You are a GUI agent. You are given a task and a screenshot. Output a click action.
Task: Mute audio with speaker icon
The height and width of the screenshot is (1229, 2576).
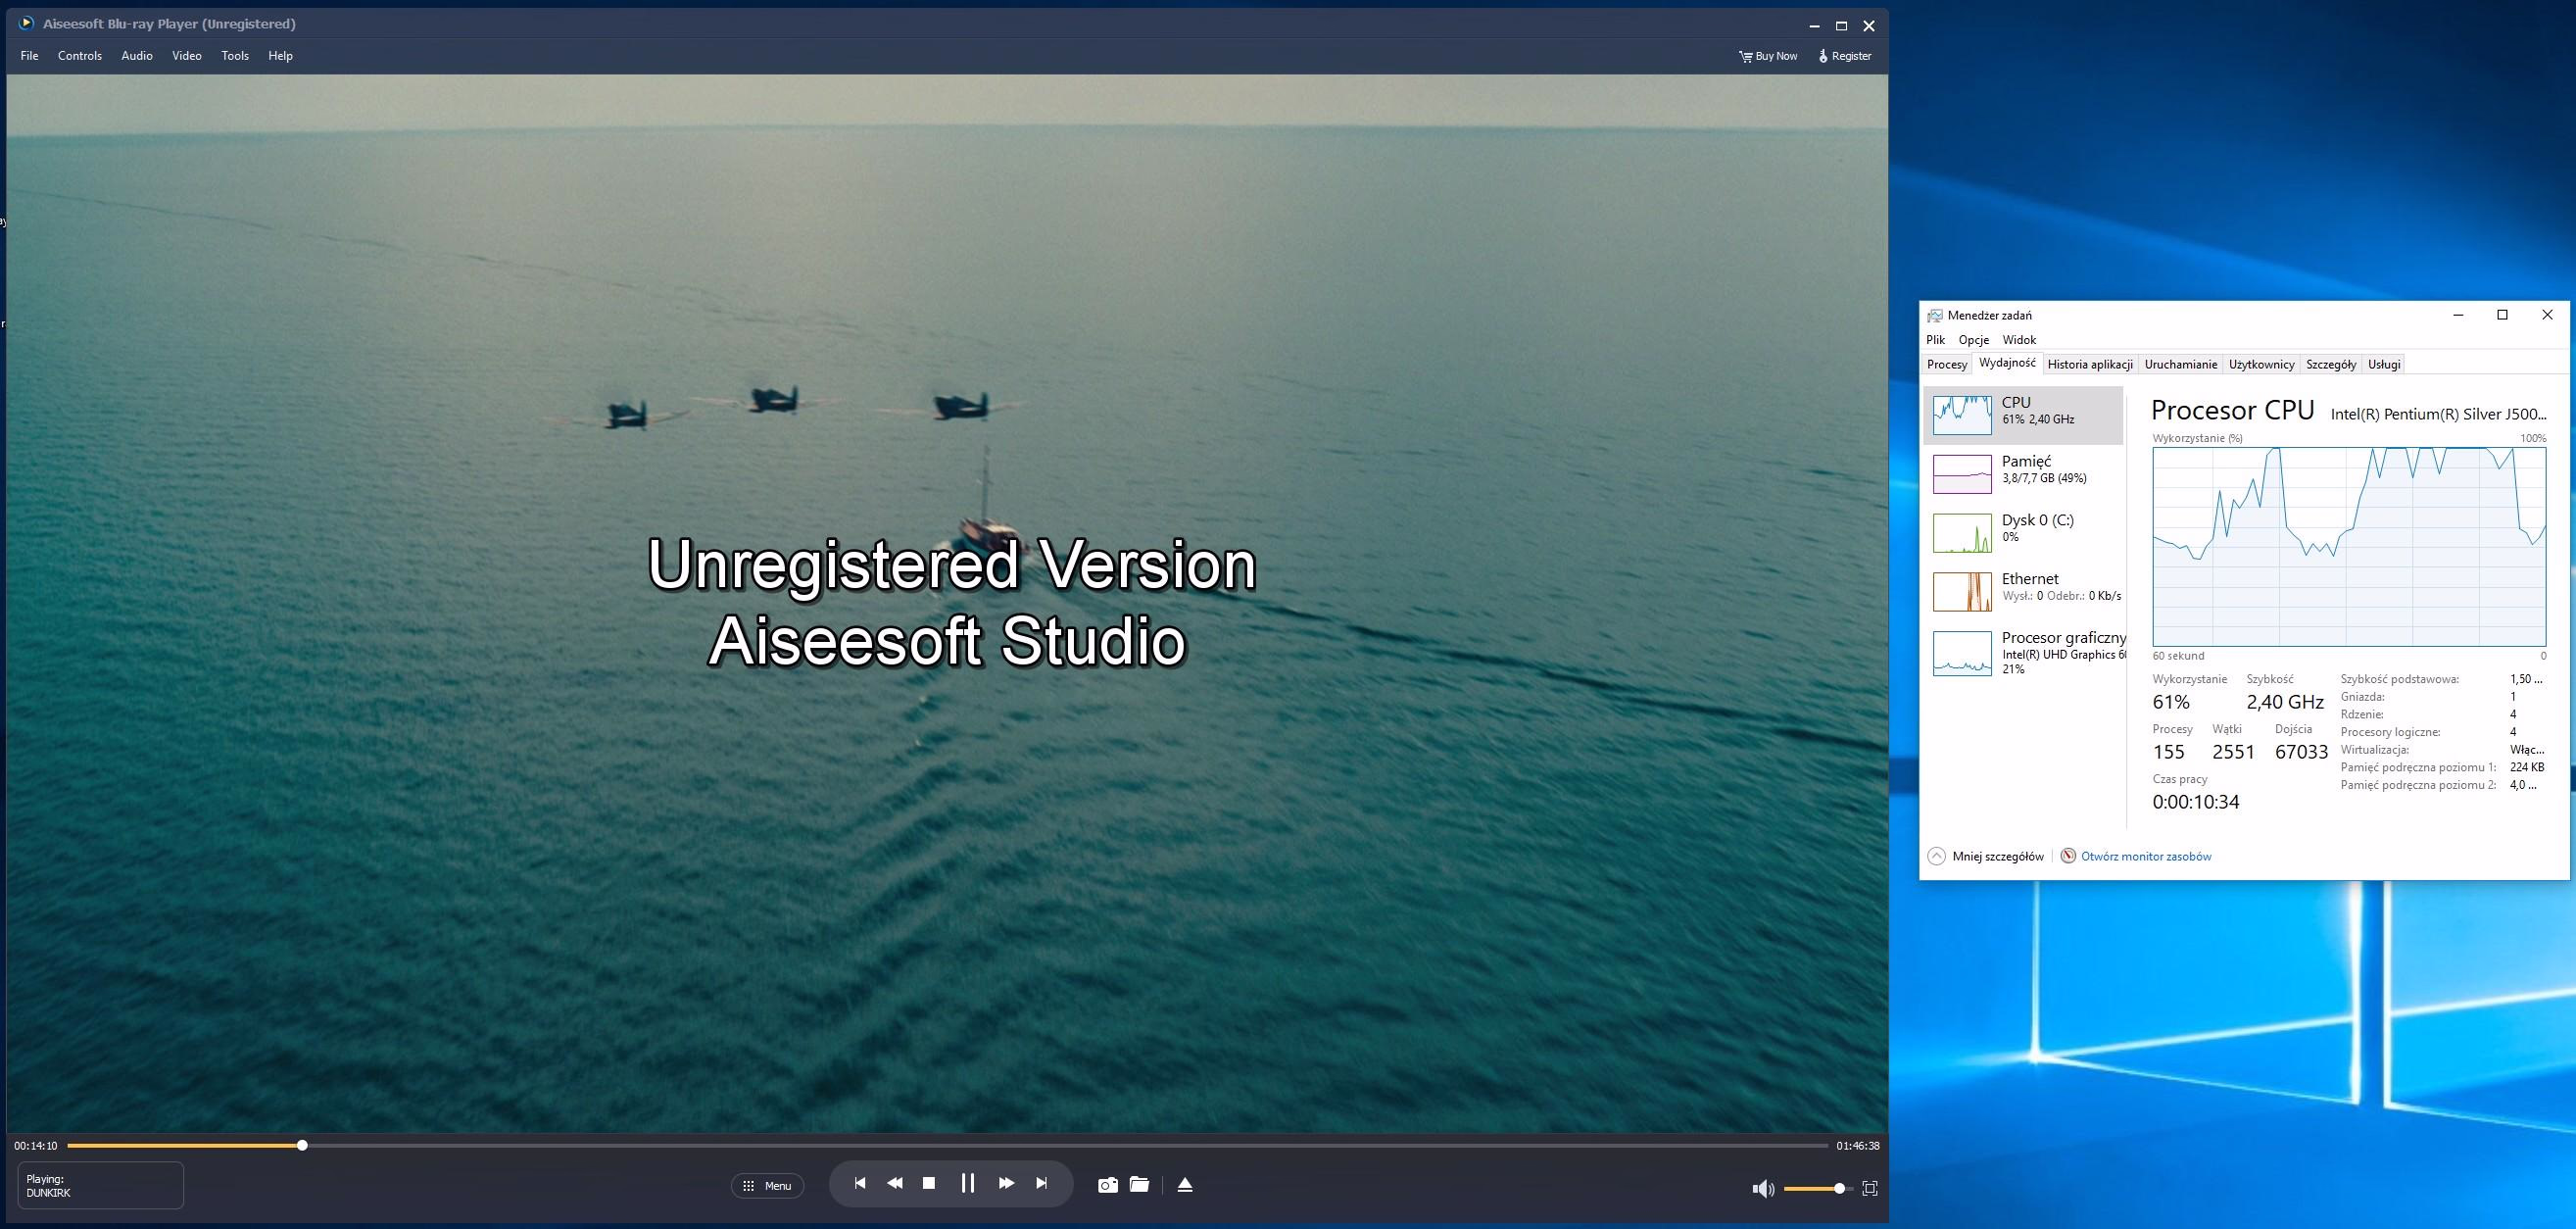click(x=1763, y=1188)
